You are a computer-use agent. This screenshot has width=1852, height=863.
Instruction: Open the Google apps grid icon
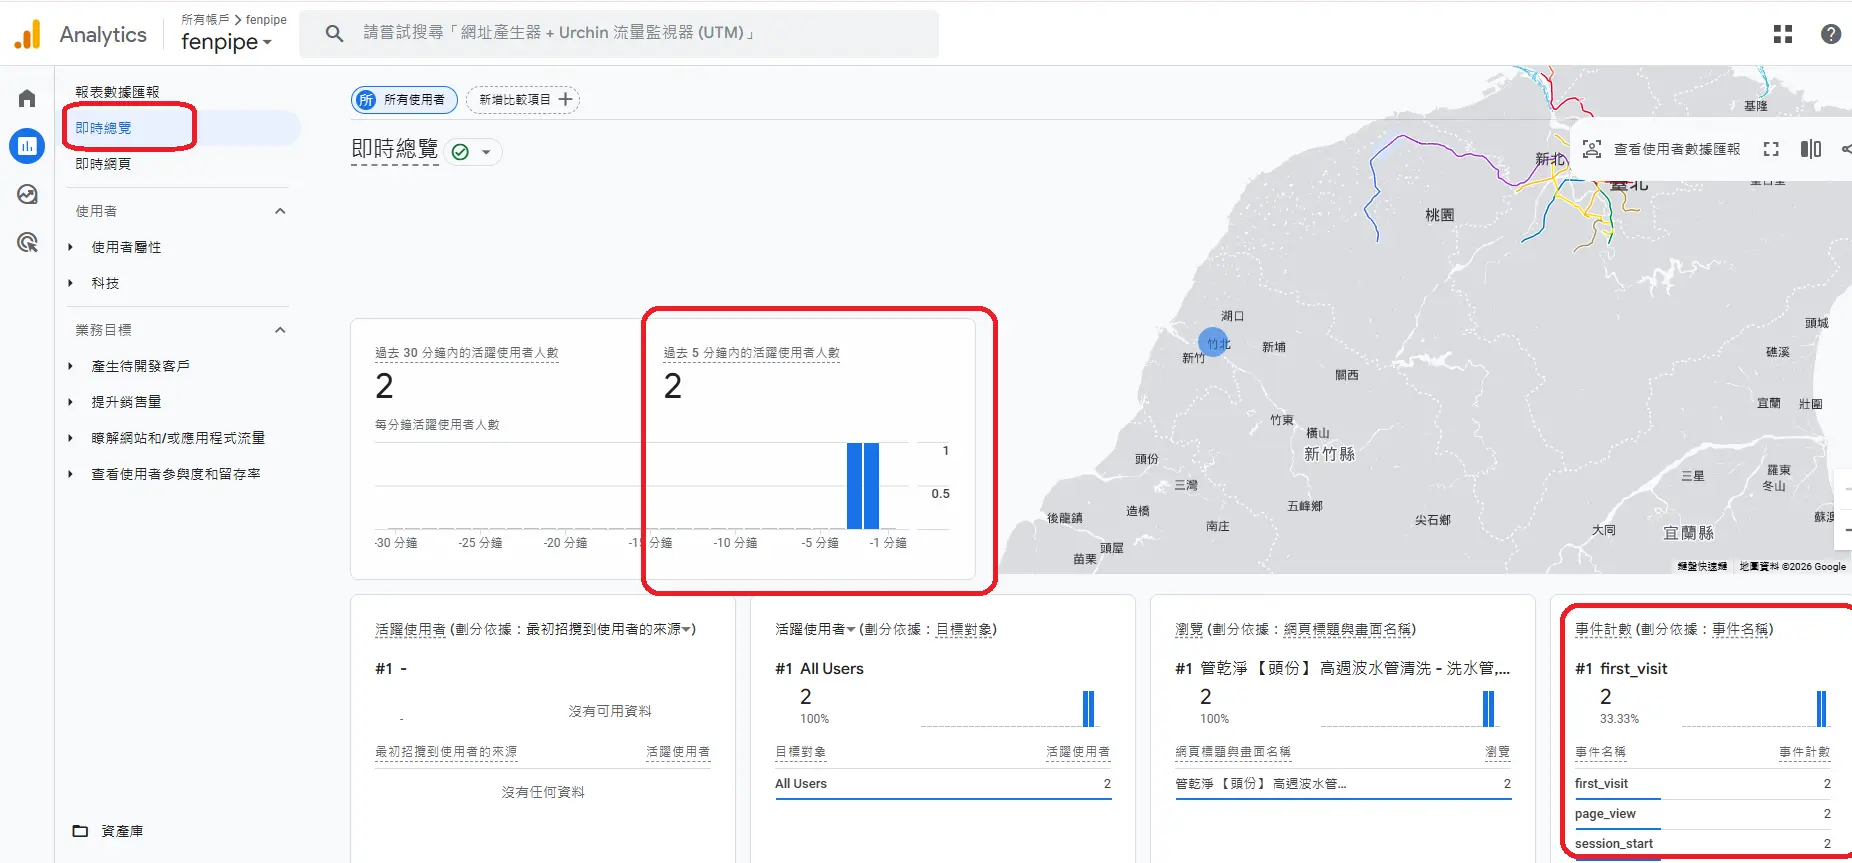(1783, 34)
